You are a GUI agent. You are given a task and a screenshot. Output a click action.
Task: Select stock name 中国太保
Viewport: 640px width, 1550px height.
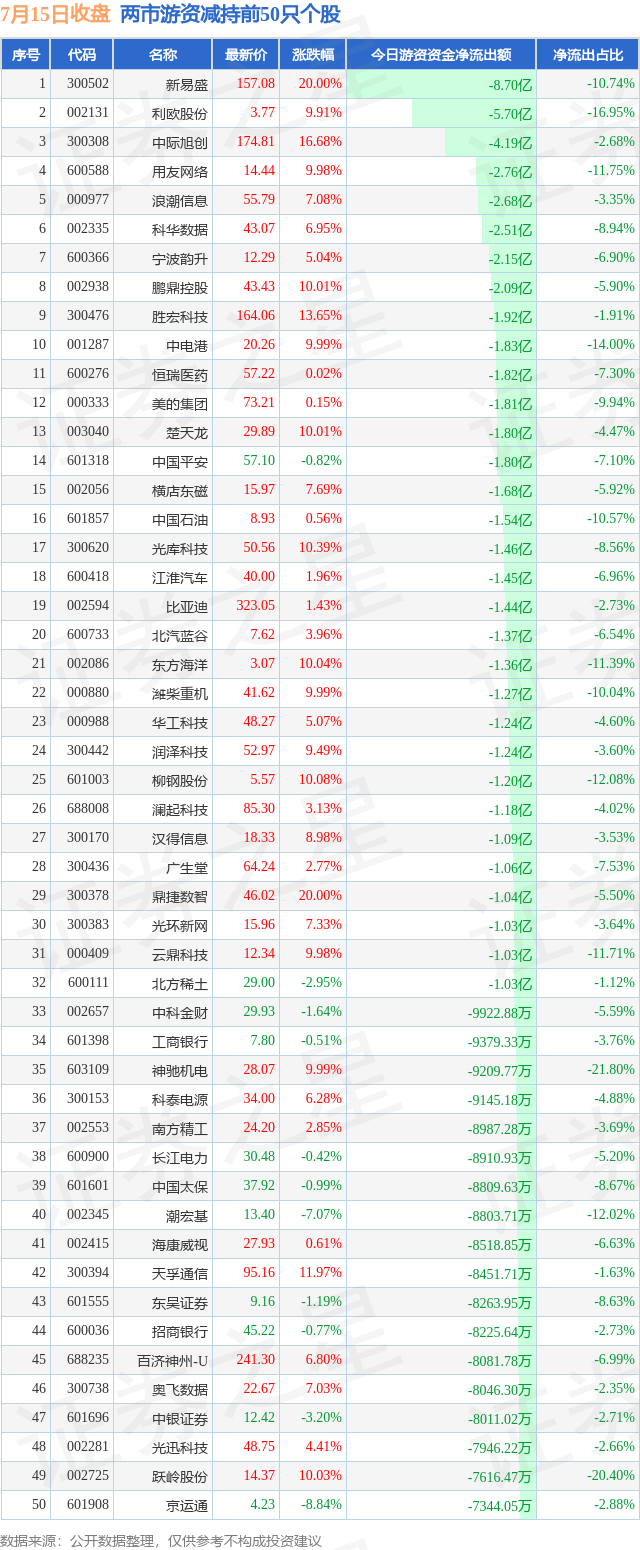click(x=180, y=1185)
